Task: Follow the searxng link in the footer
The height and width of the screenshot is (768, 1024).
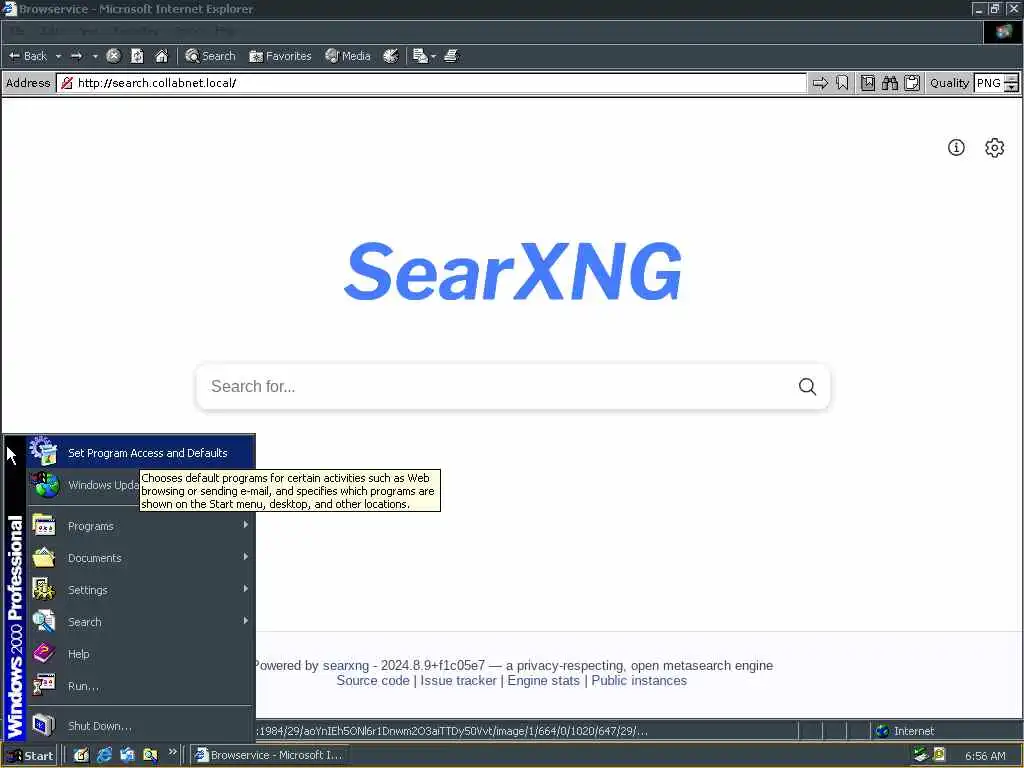Action: [x=345, y=665]
